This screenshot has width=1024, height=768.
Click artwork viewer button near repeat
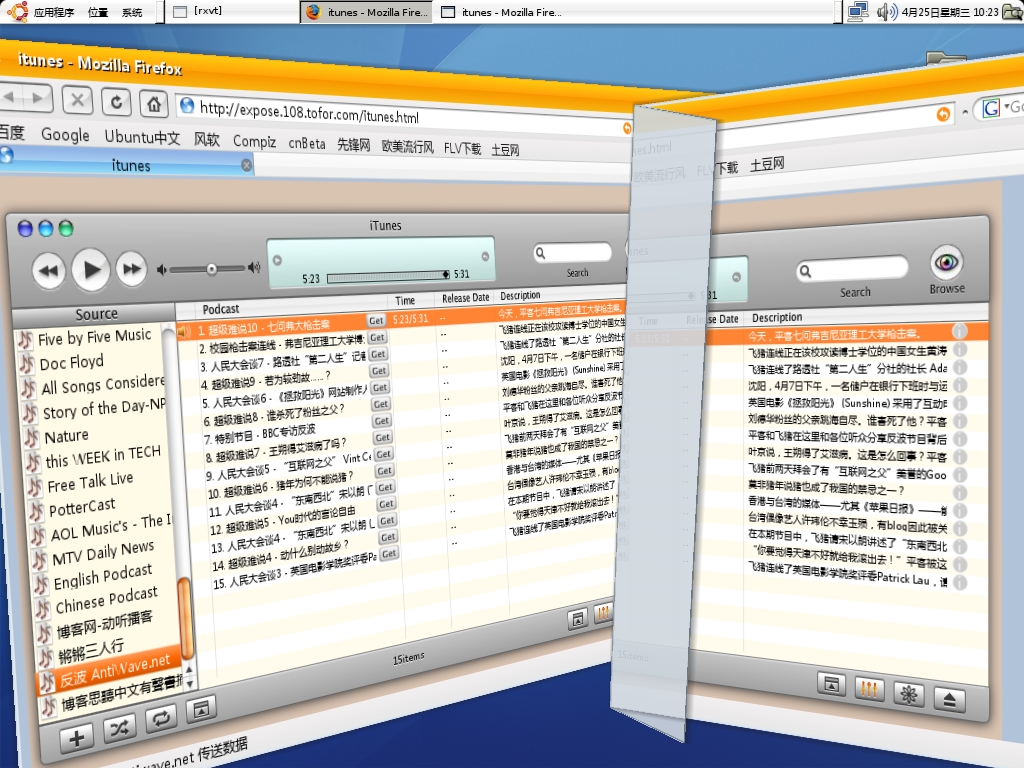click(201, 709)
